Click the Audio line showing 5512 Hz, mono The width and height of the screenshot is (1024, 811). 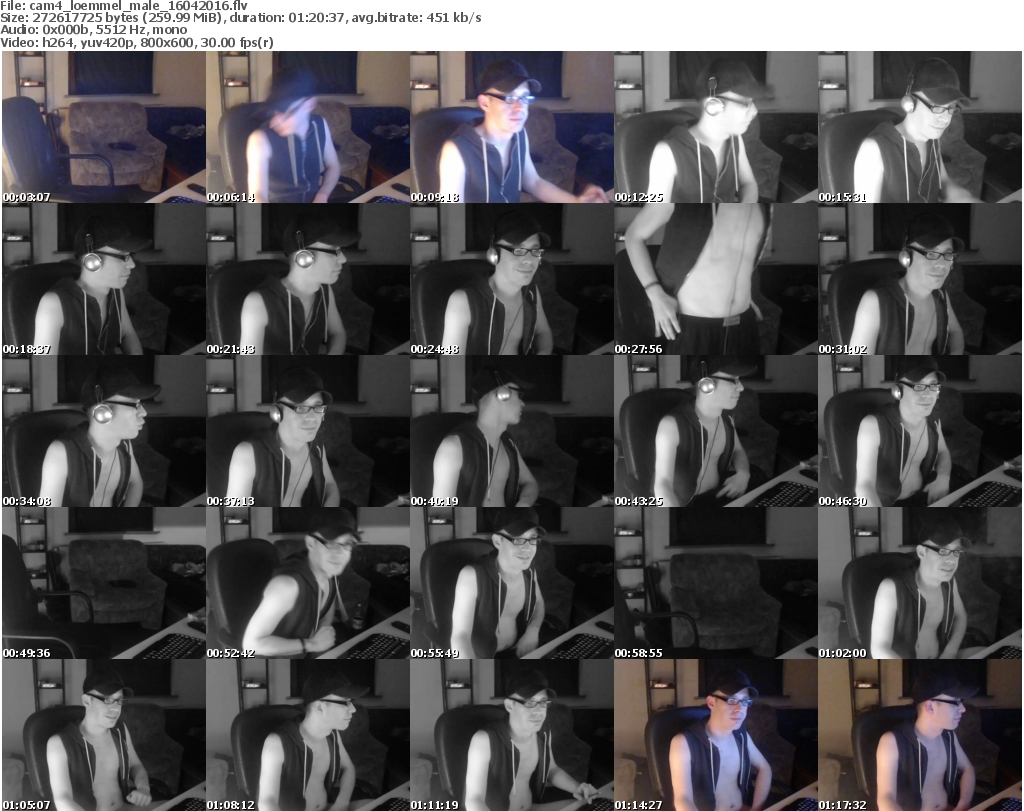93,30
